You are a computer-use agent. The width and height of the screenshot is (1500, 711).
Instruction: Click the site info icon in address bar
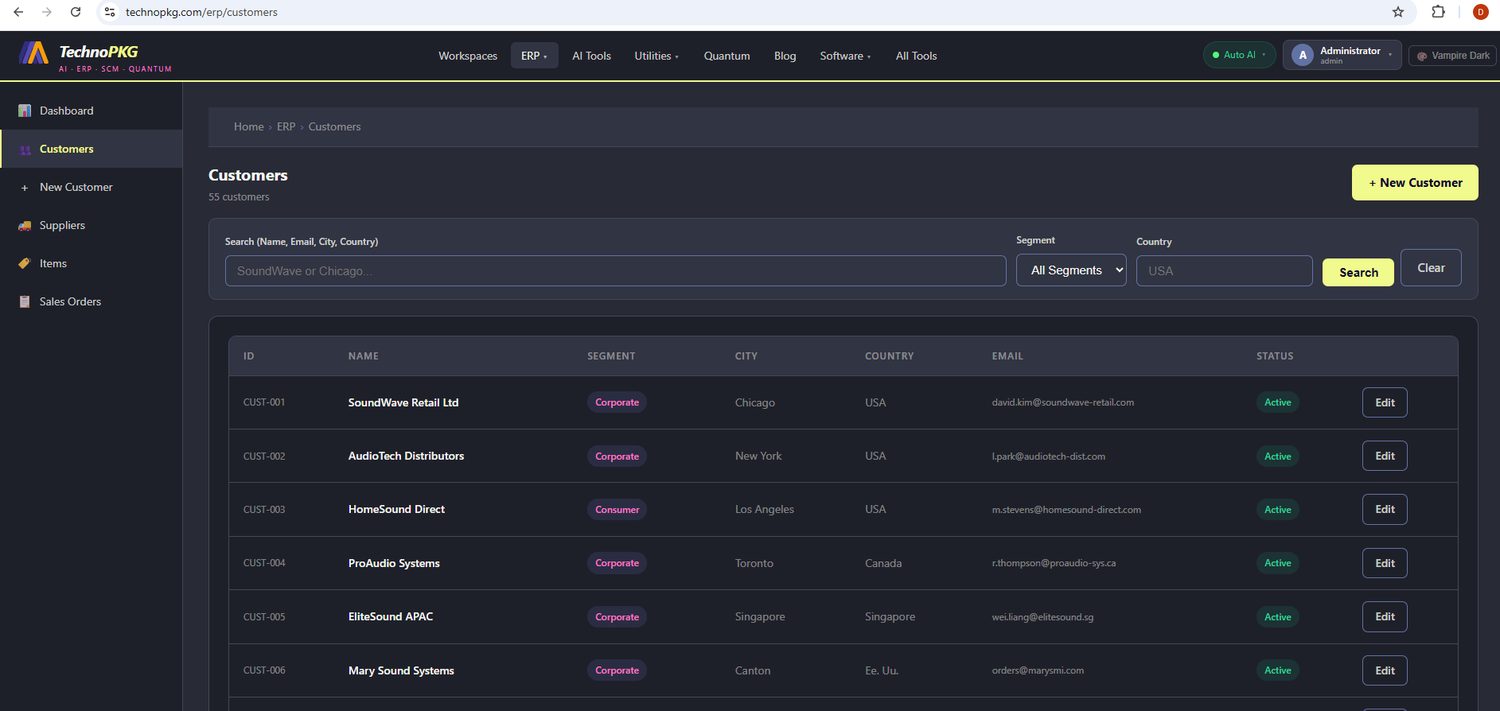pyautogui.click(x=110, y=12)
